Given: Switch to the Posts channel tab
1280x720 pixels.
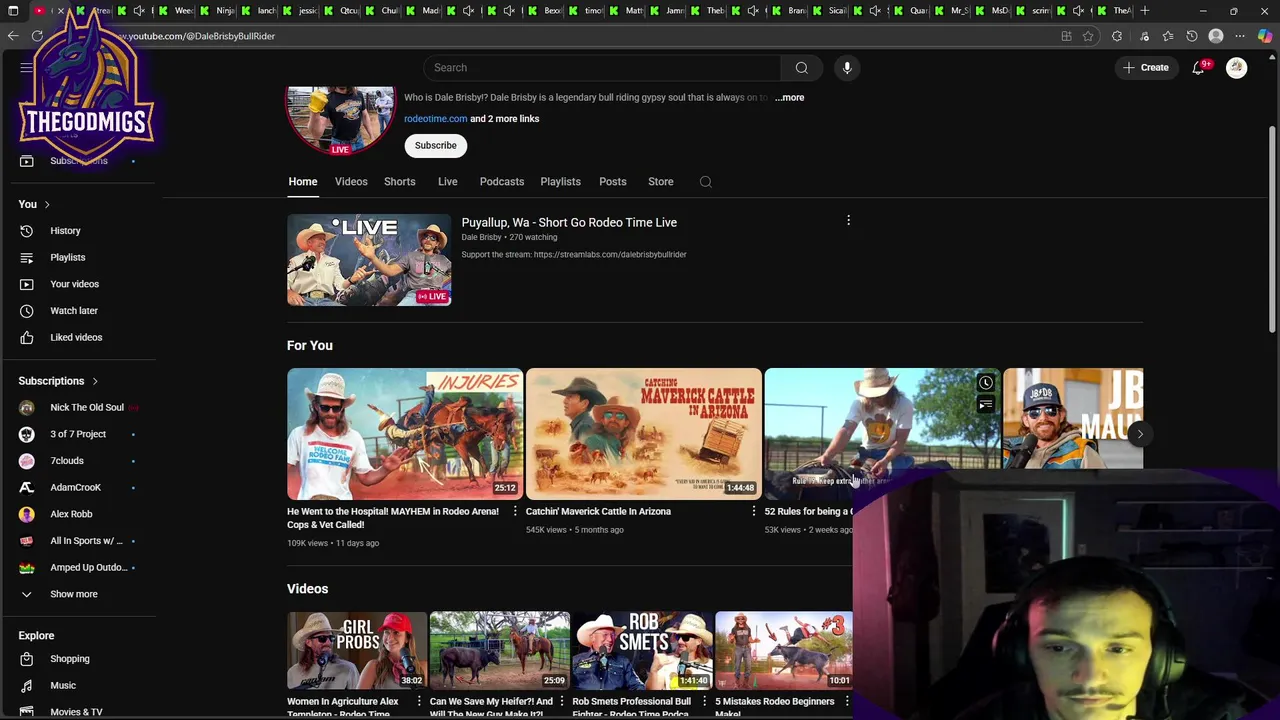Looking at the screenshot, I should (x=613, y=182).
